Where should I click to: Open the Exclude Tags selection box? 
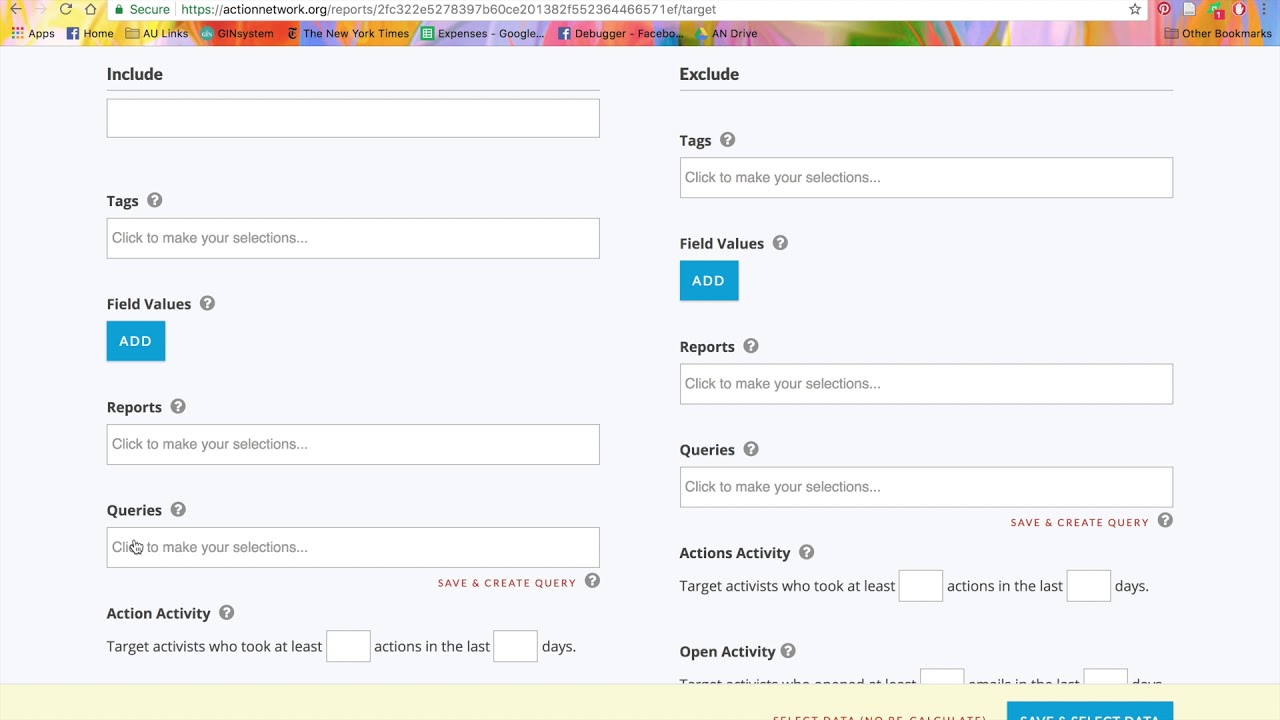[x=926, y=177]
